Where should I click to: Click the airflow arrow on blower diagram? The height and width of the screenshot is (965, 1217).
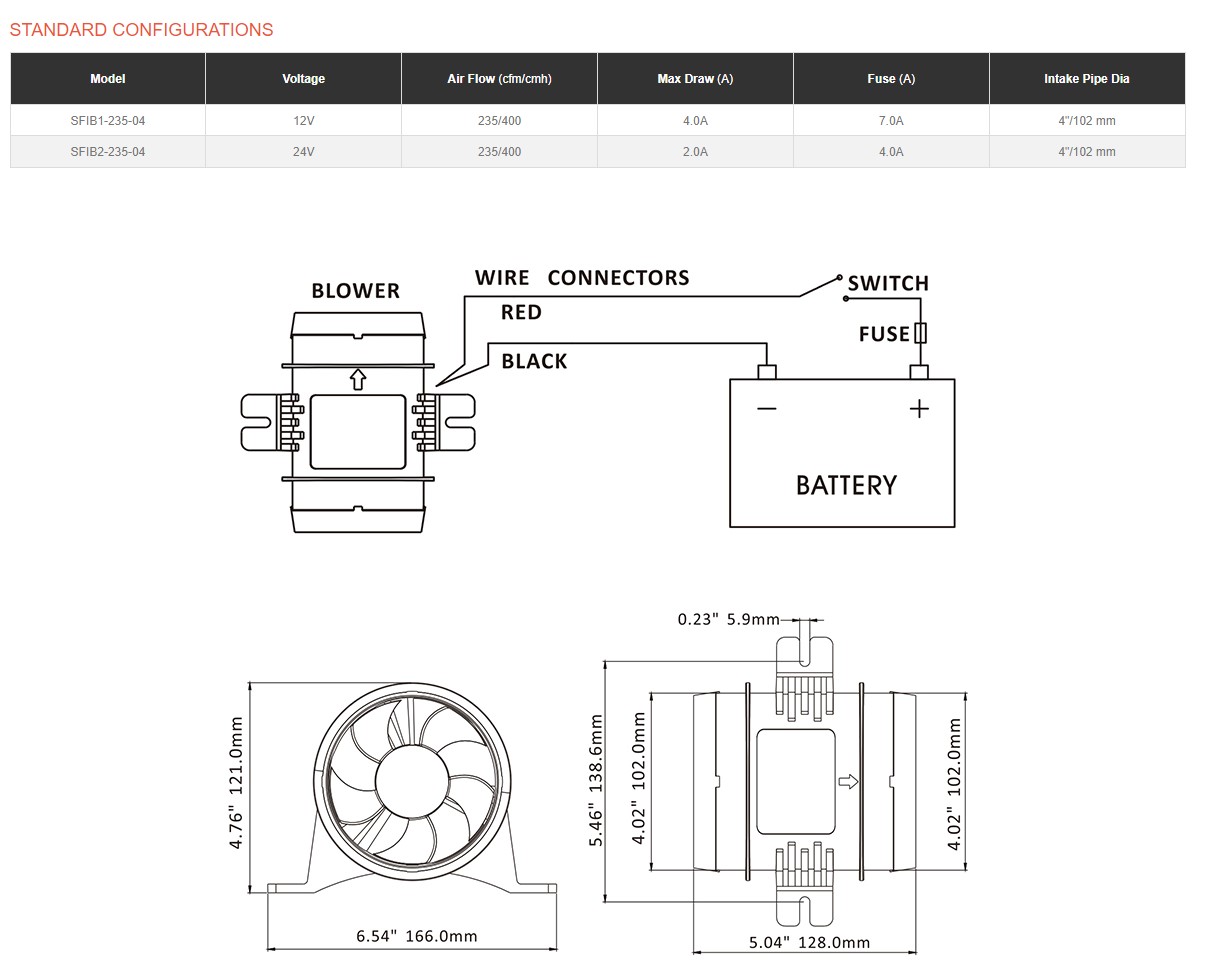click(x=358, y=379)
